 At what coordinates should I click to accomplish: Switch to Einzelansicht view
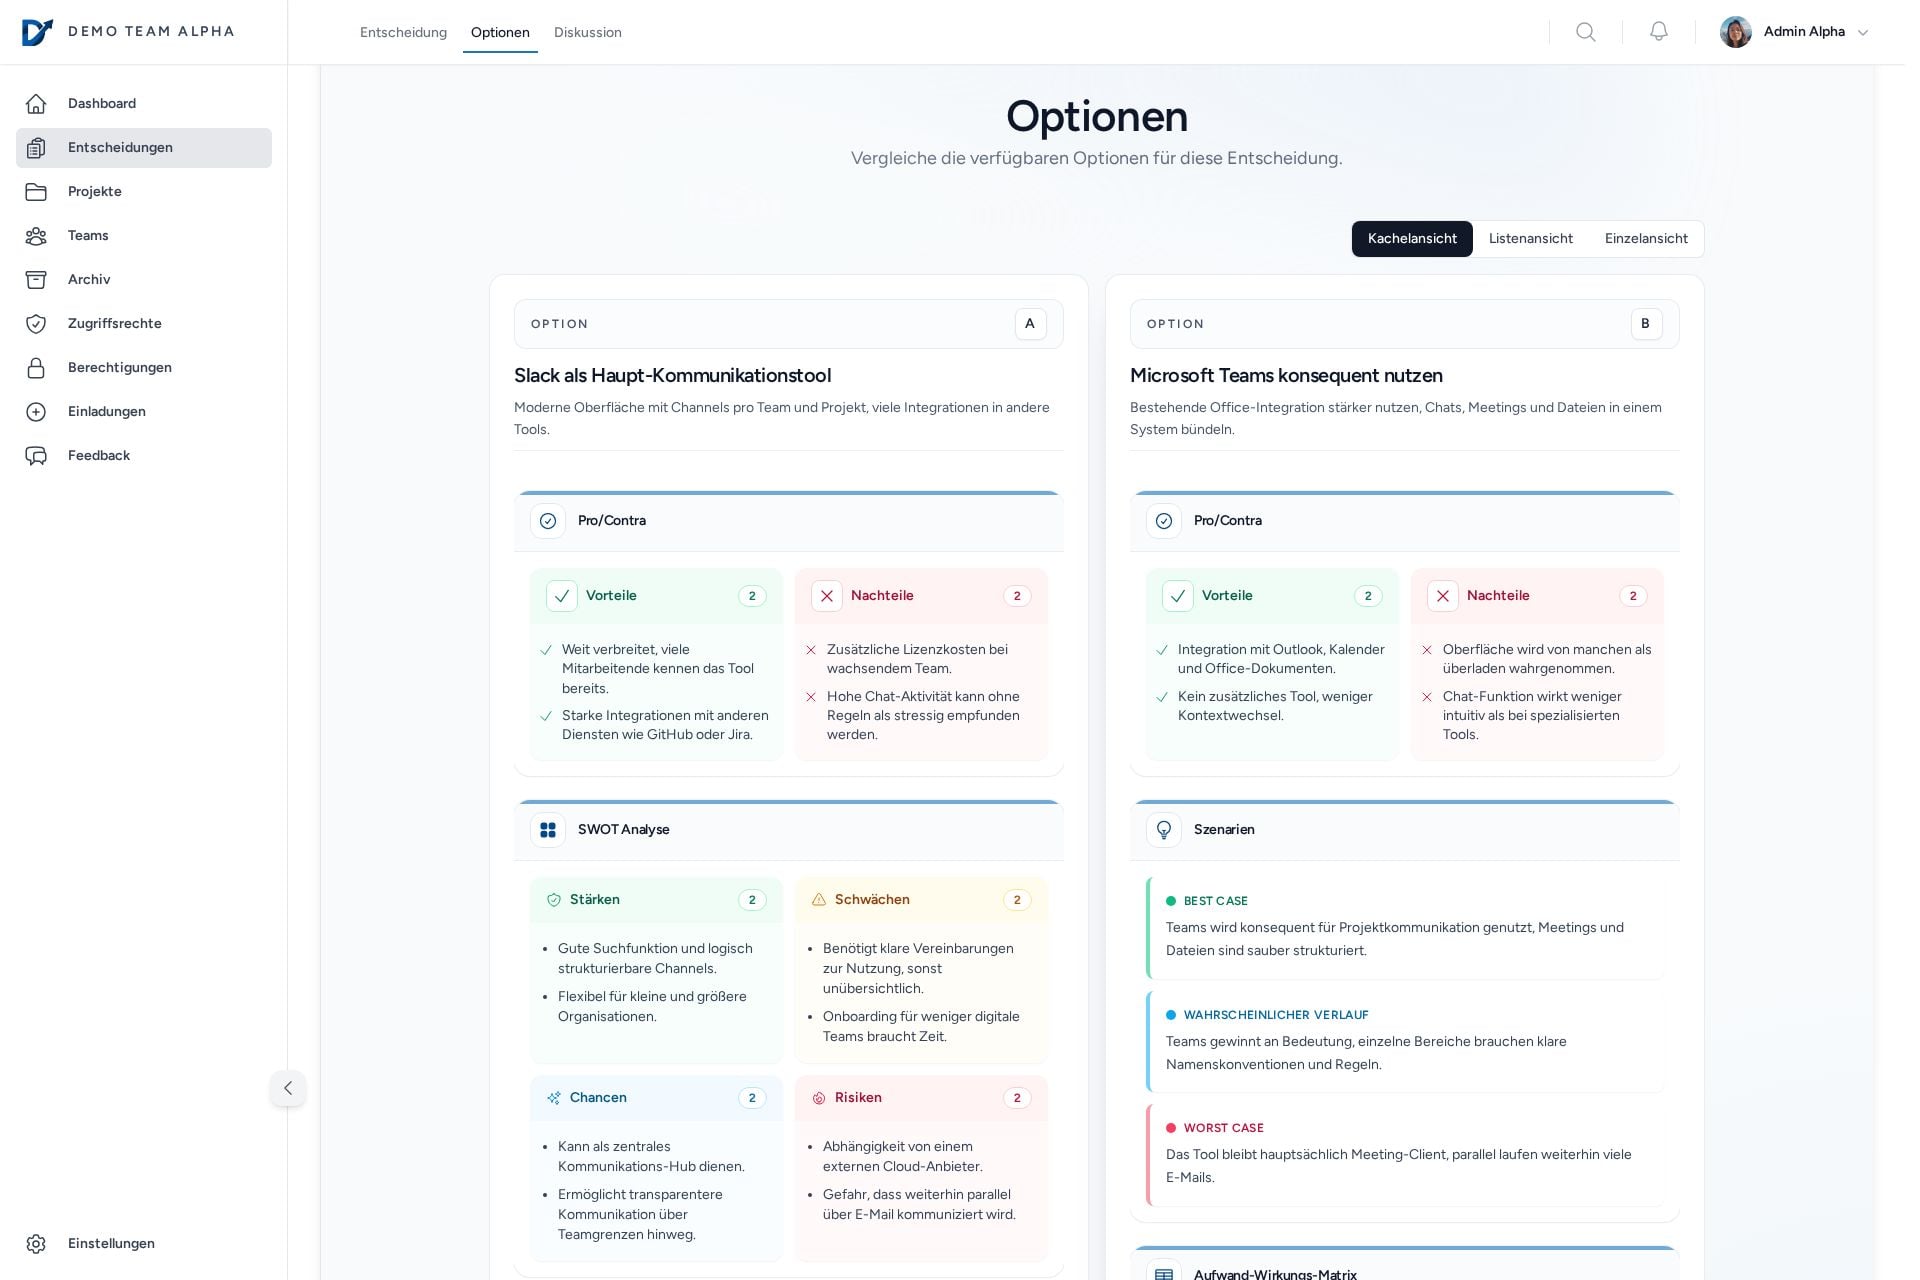(x=1645, y=239)
